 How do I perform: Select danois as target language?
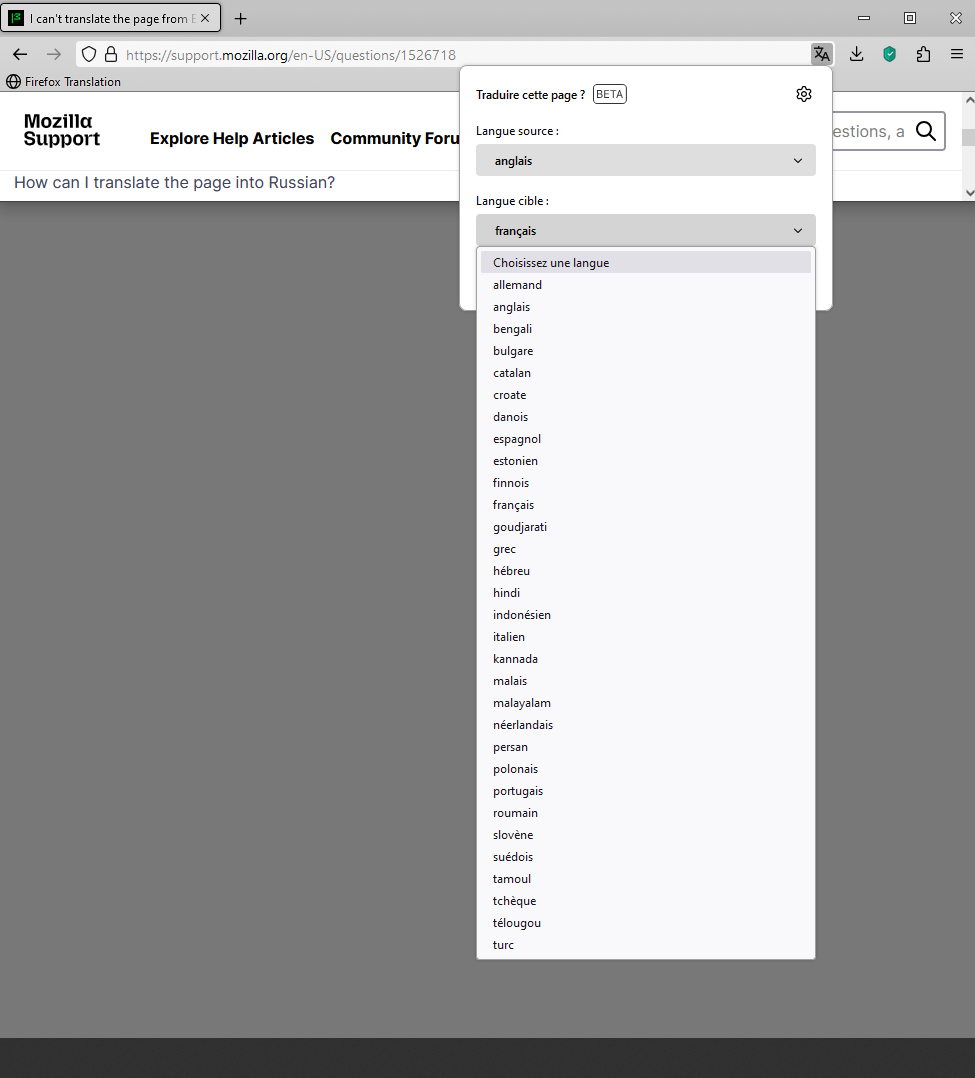tap(646, 417)
